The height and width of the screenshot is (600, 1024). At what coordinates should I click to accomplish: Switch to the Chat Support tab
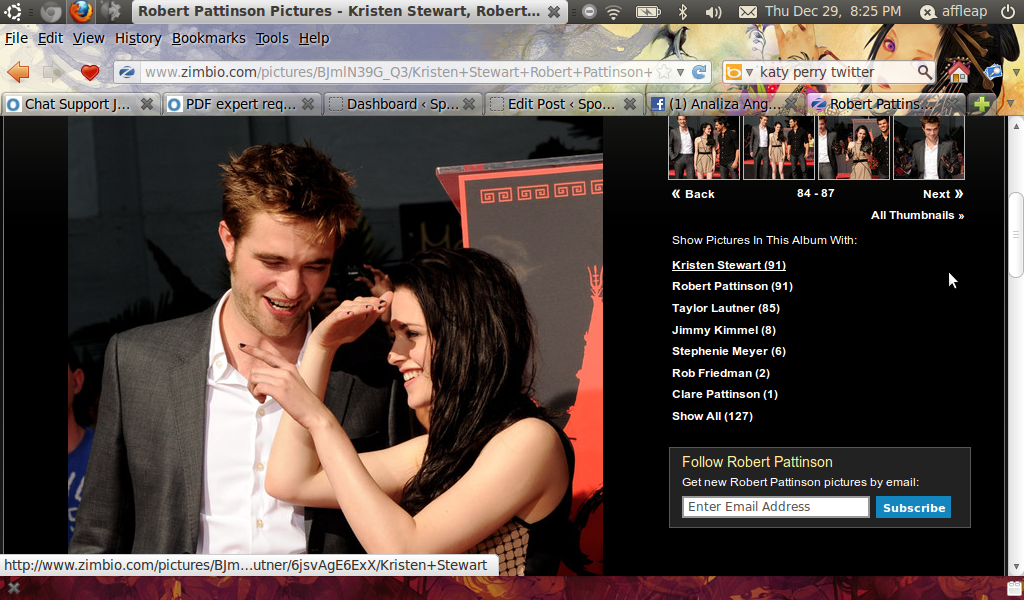pyautogui.click(x=80, y=104)
